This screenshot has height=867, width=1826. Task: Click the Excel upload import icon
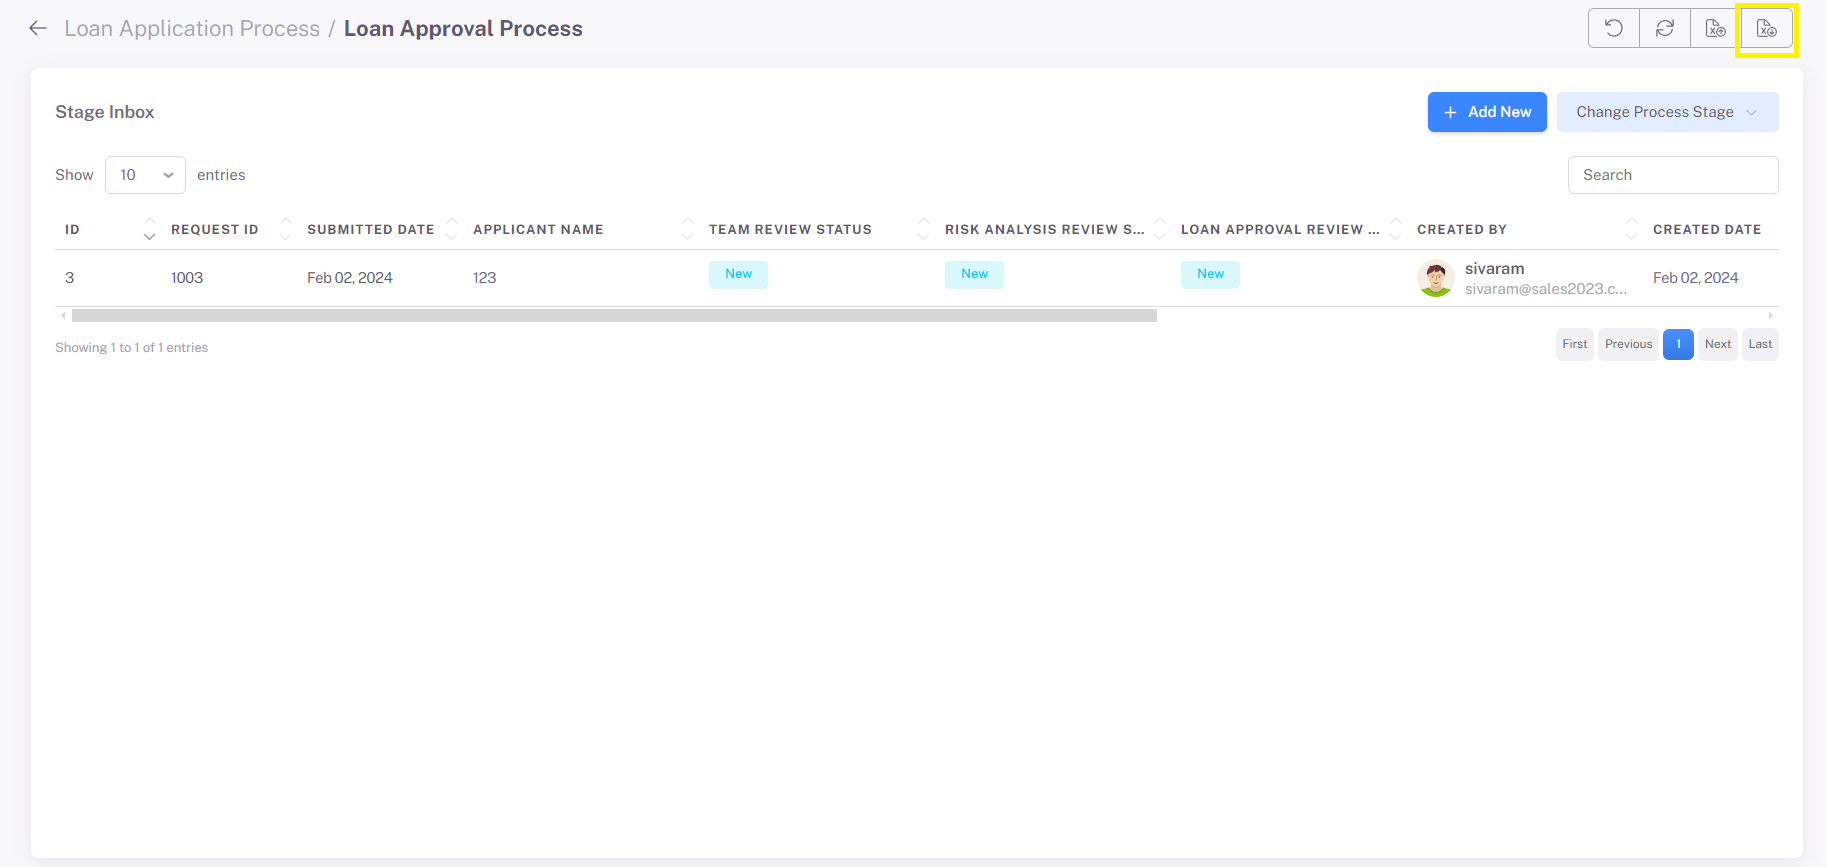click(1716, 28)
